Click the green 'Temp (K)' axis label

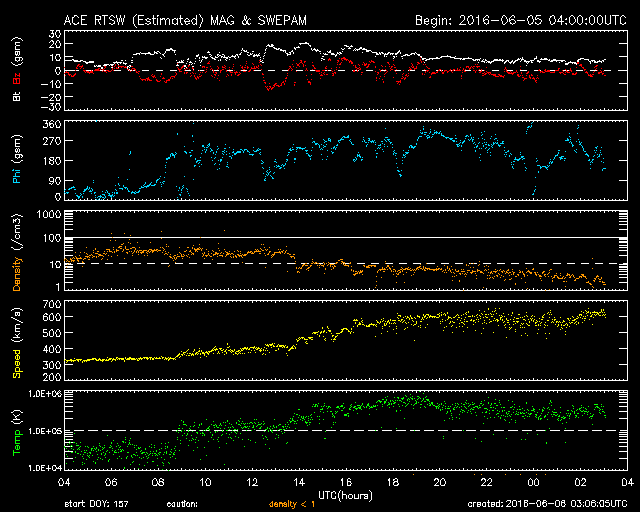click(x=17, y=432)
